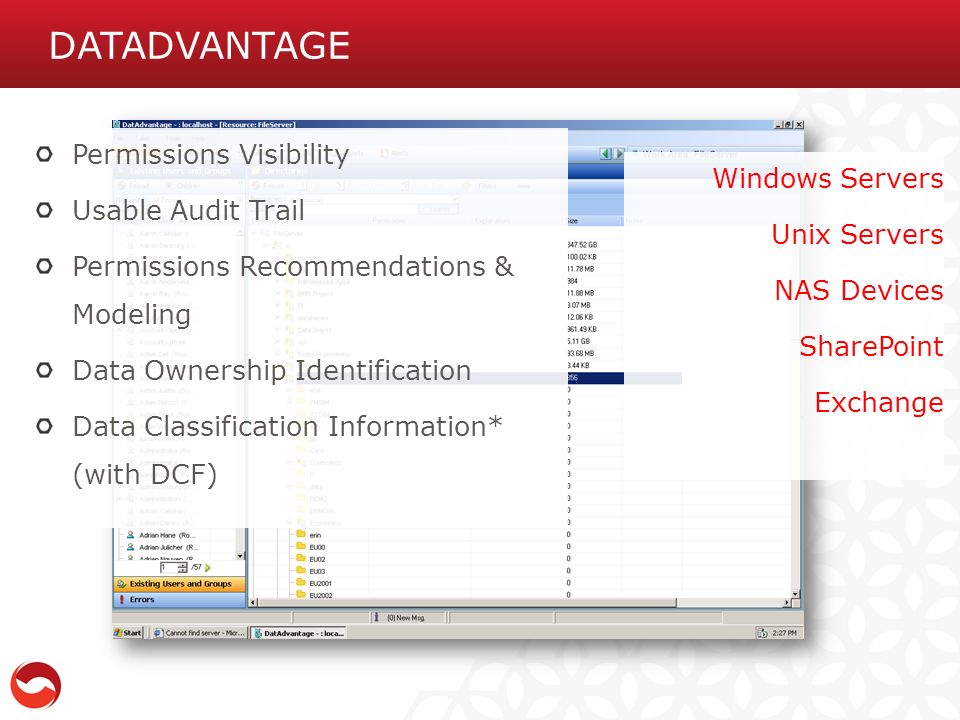Click the 33.68 MB size value
The width and height of the screenshot is (960, 720).
point(580,353)
